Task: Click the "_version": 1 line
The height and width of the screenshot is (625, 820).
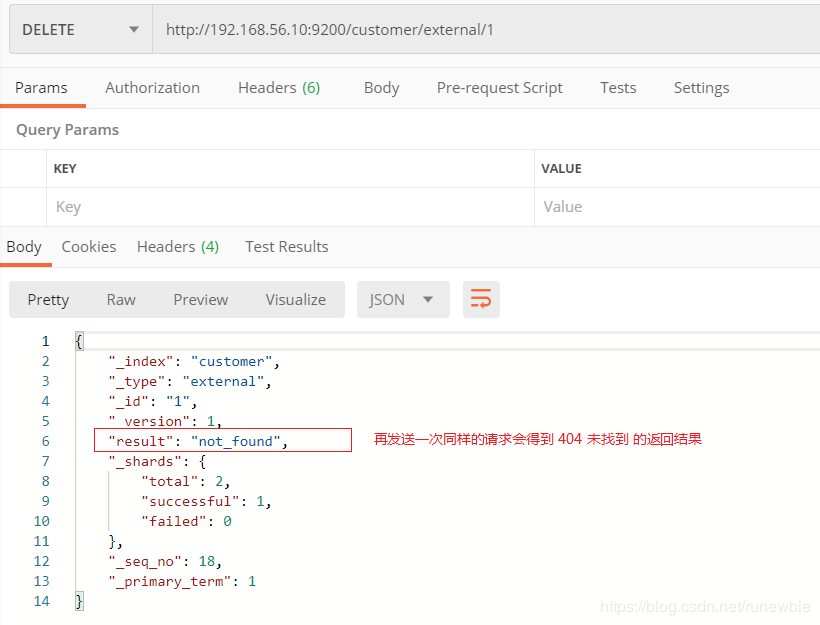Action: tap(165, 422)
